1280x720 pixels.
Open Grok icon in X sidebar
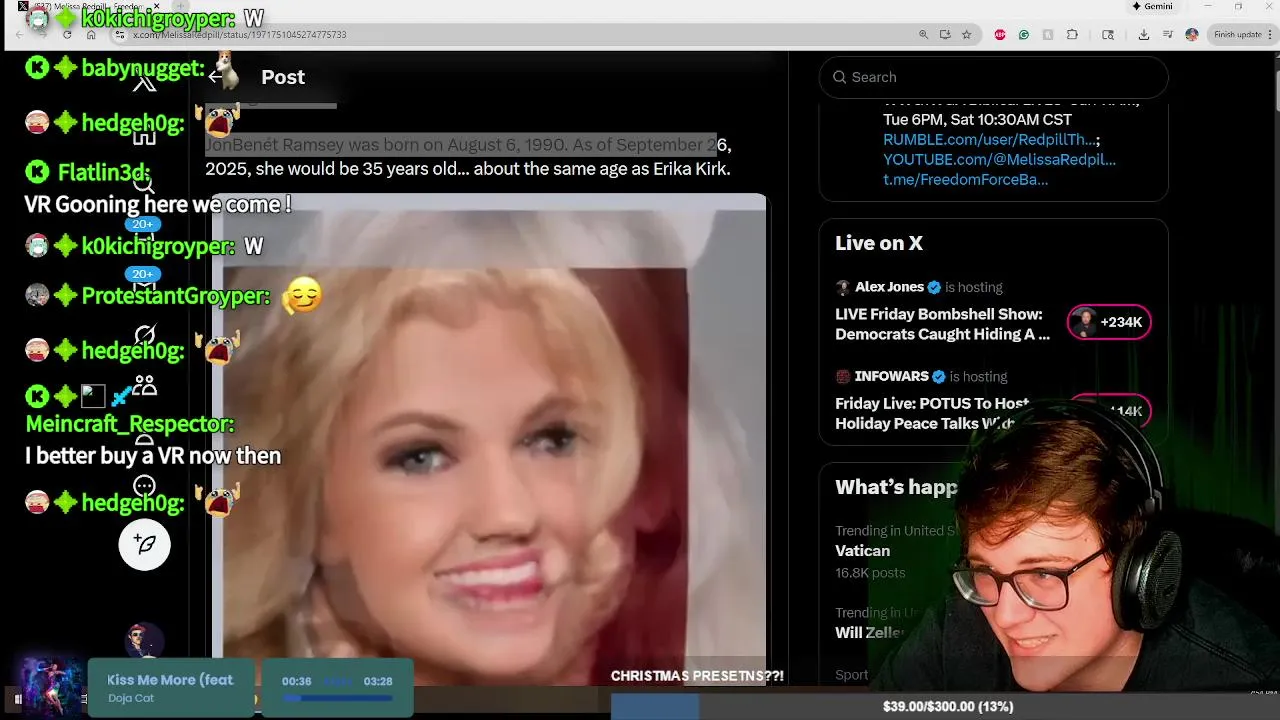(144, 335)
